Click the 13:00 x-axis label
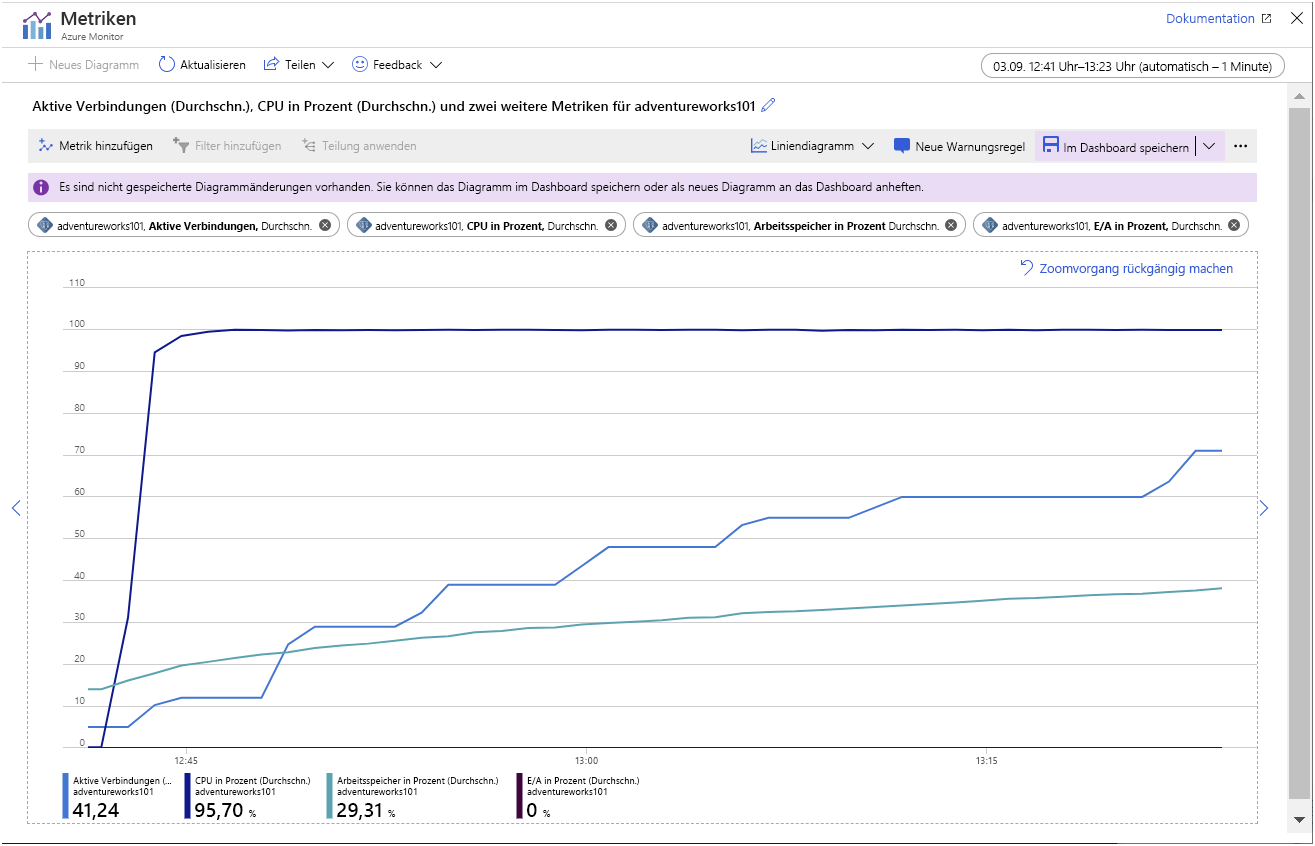Screen dimensions: 1315x846 tap(586, 760)
